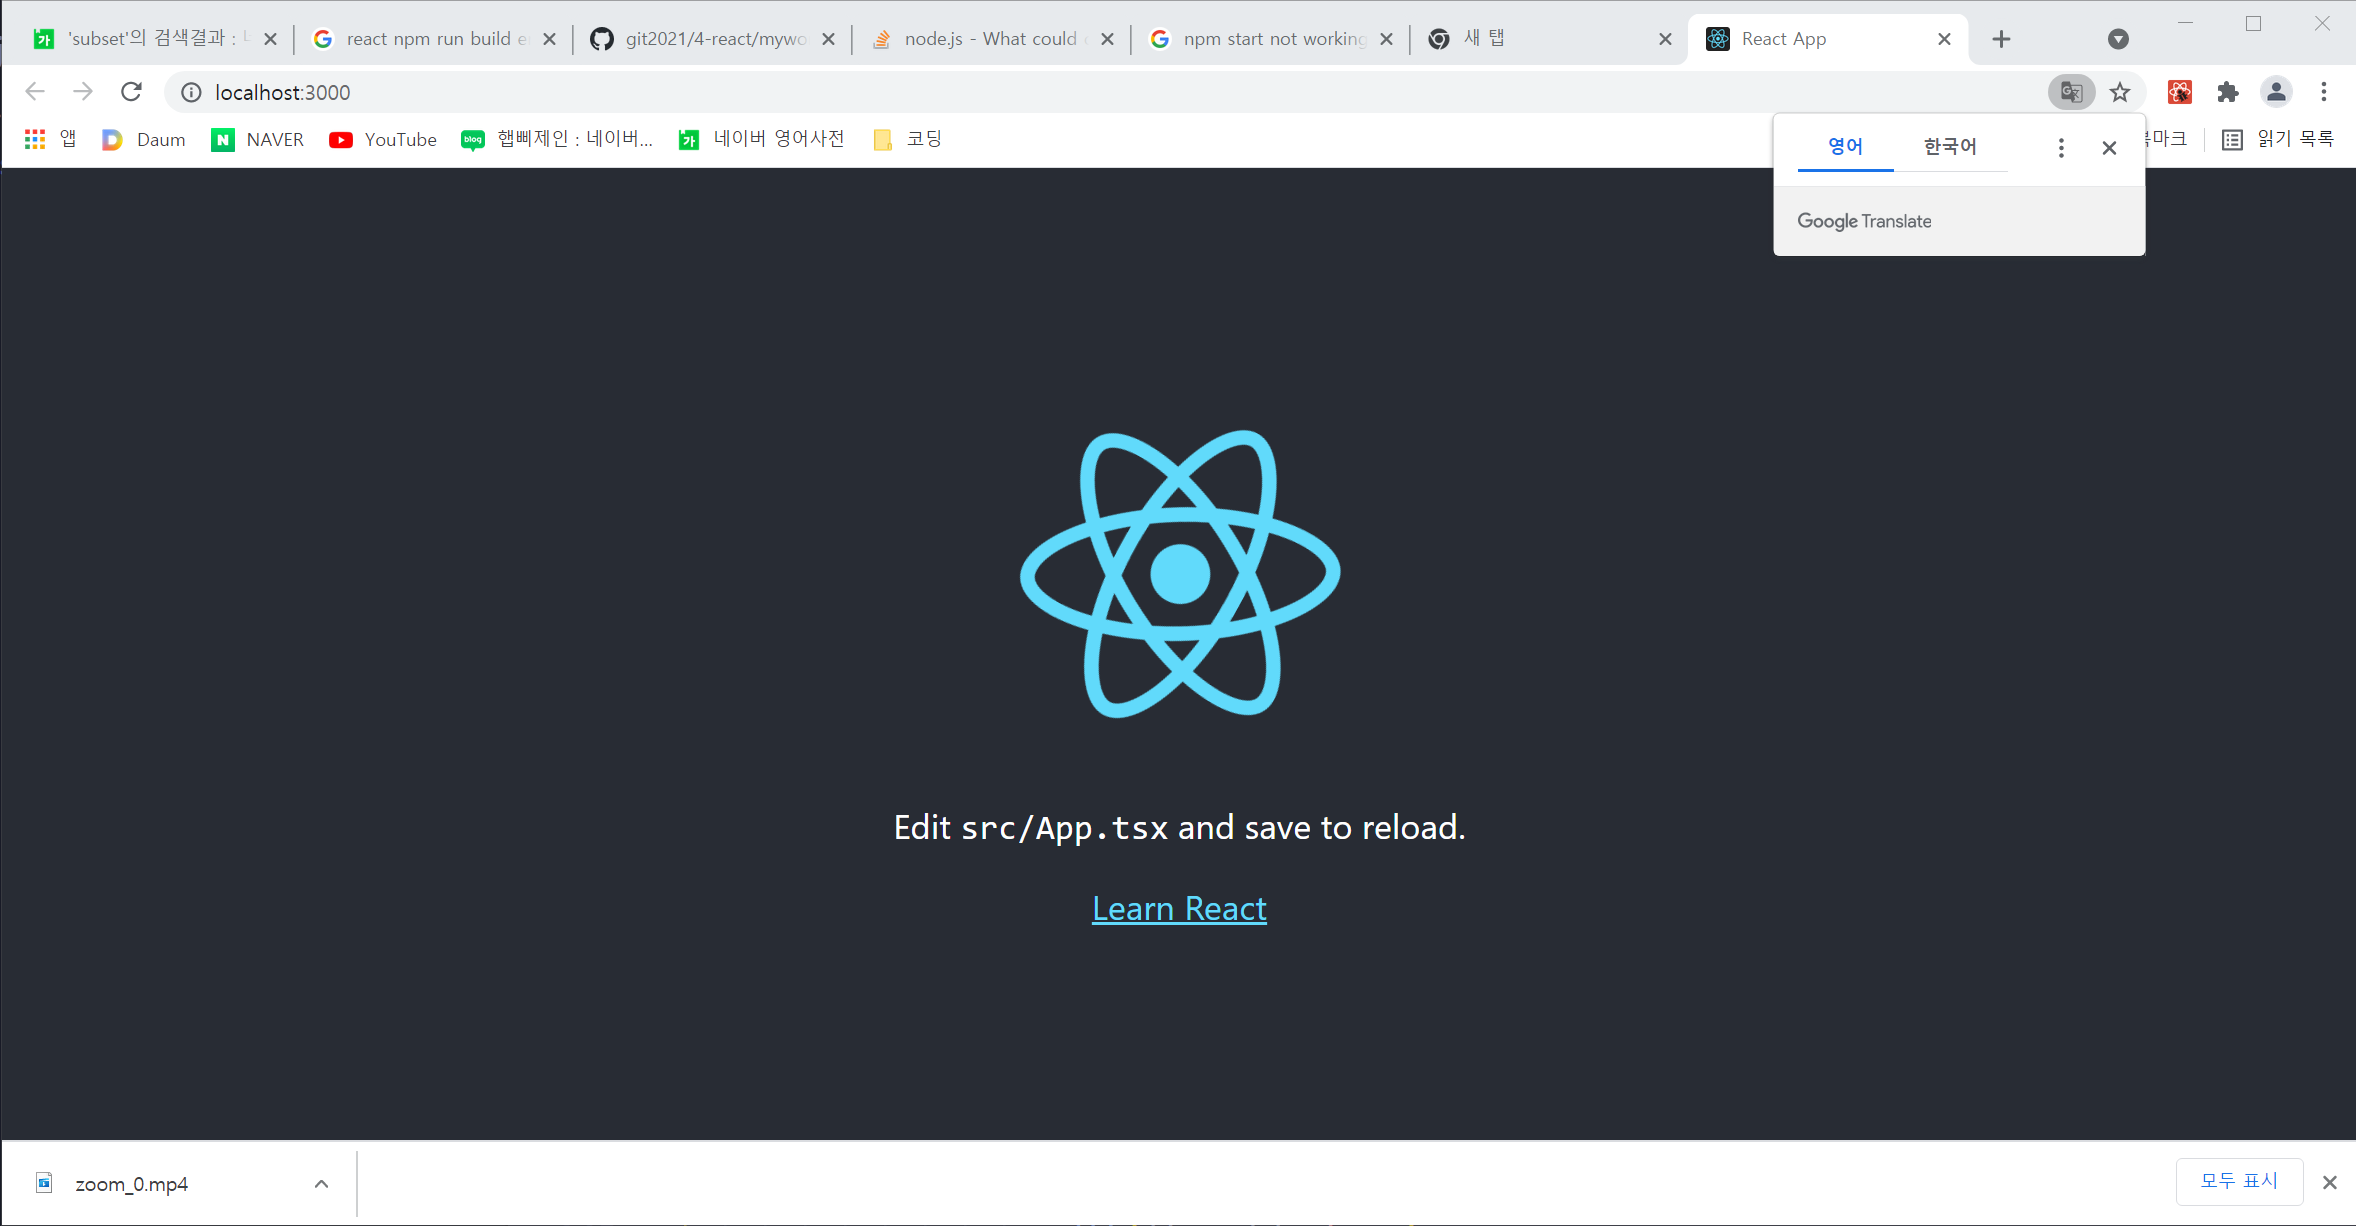
Task: Click the React logo image
Action: [1180, 573]
